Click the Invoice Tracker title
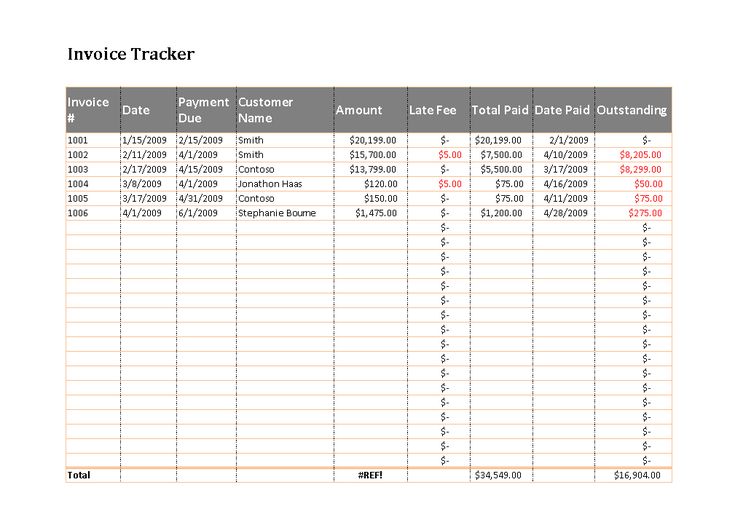The height and width of the screenshot is (525, 735). click(x=131, y=54)
